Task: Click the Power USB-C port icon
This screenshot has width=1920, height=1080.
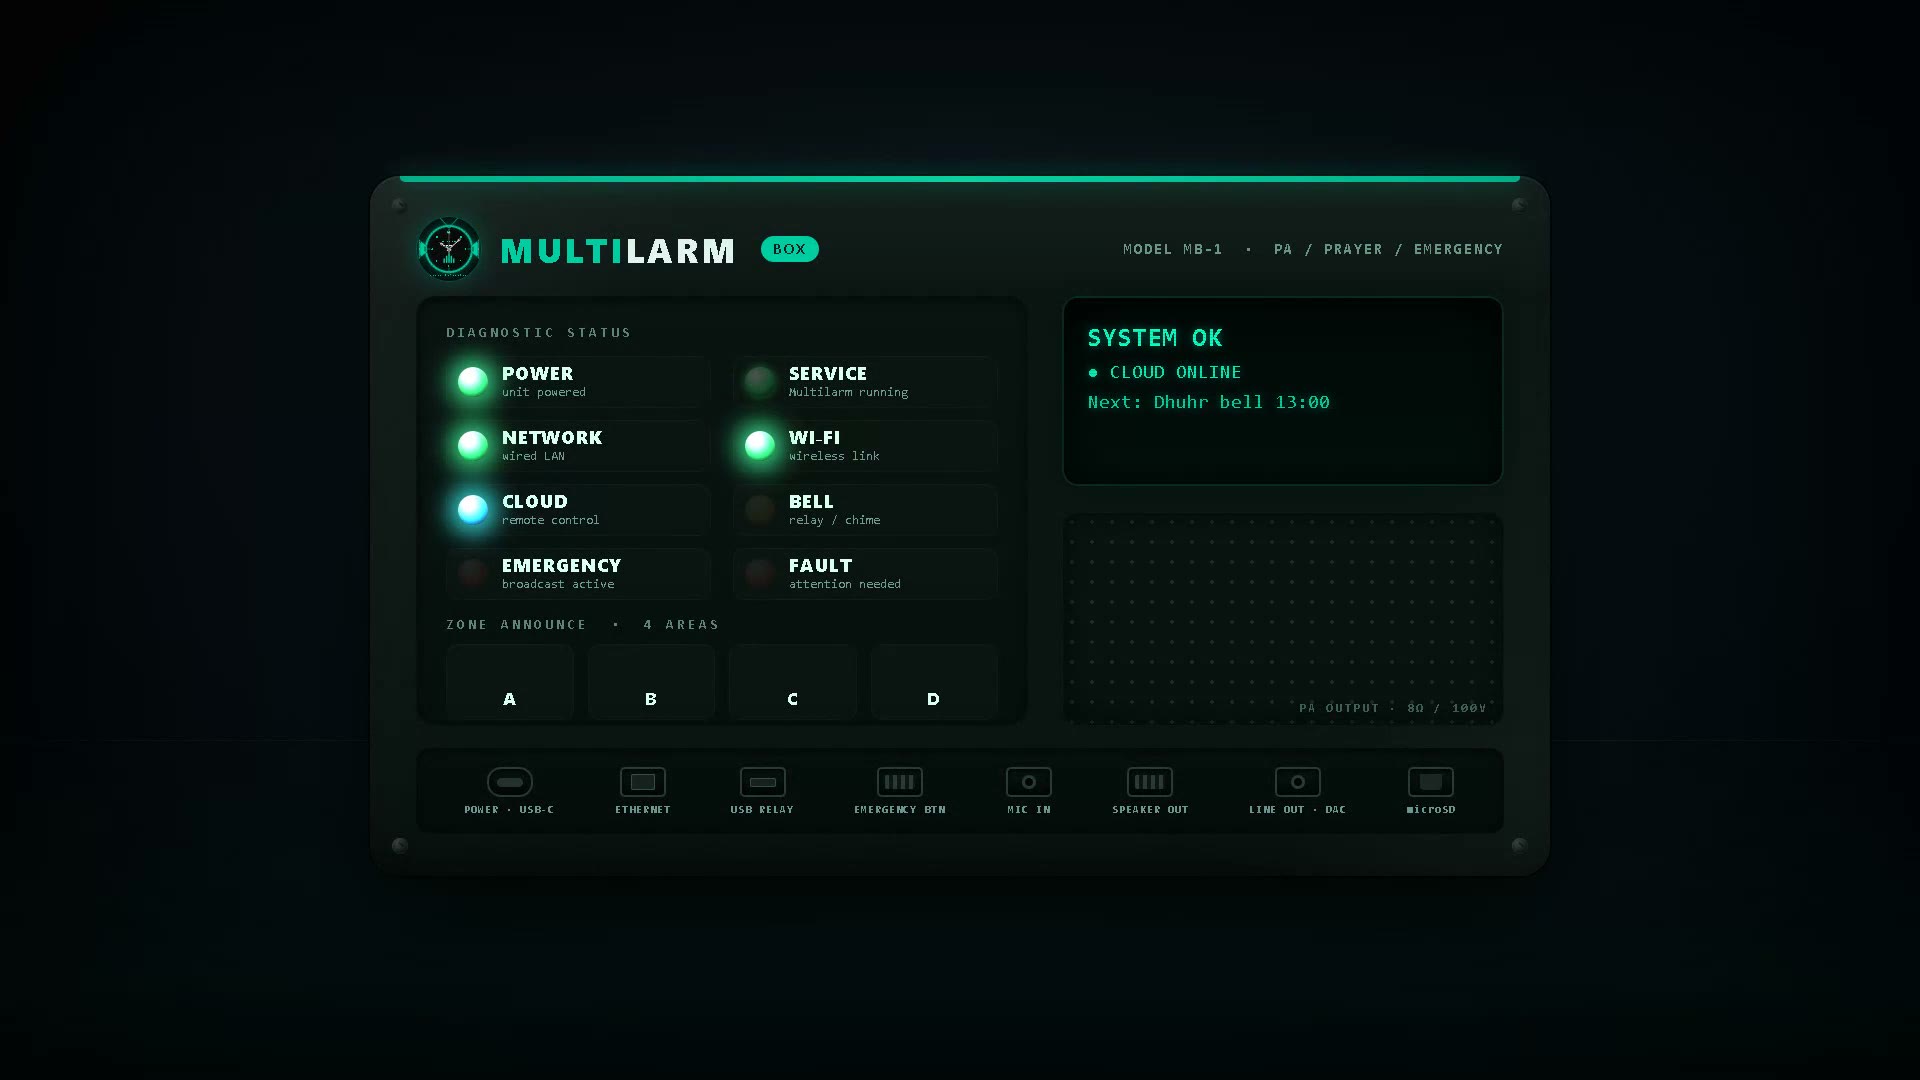Action: click(x=510, y=782)
